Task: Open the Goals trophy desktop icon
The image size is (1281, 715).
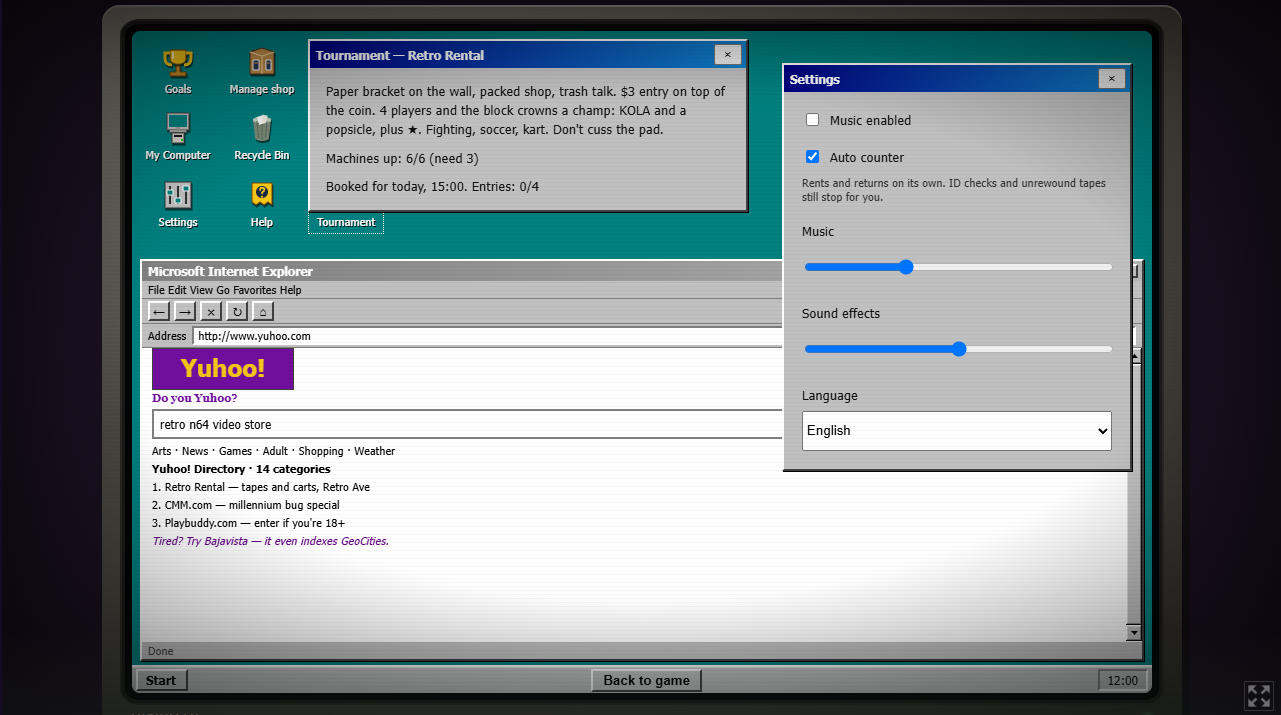Action: (x=178, y=72)
